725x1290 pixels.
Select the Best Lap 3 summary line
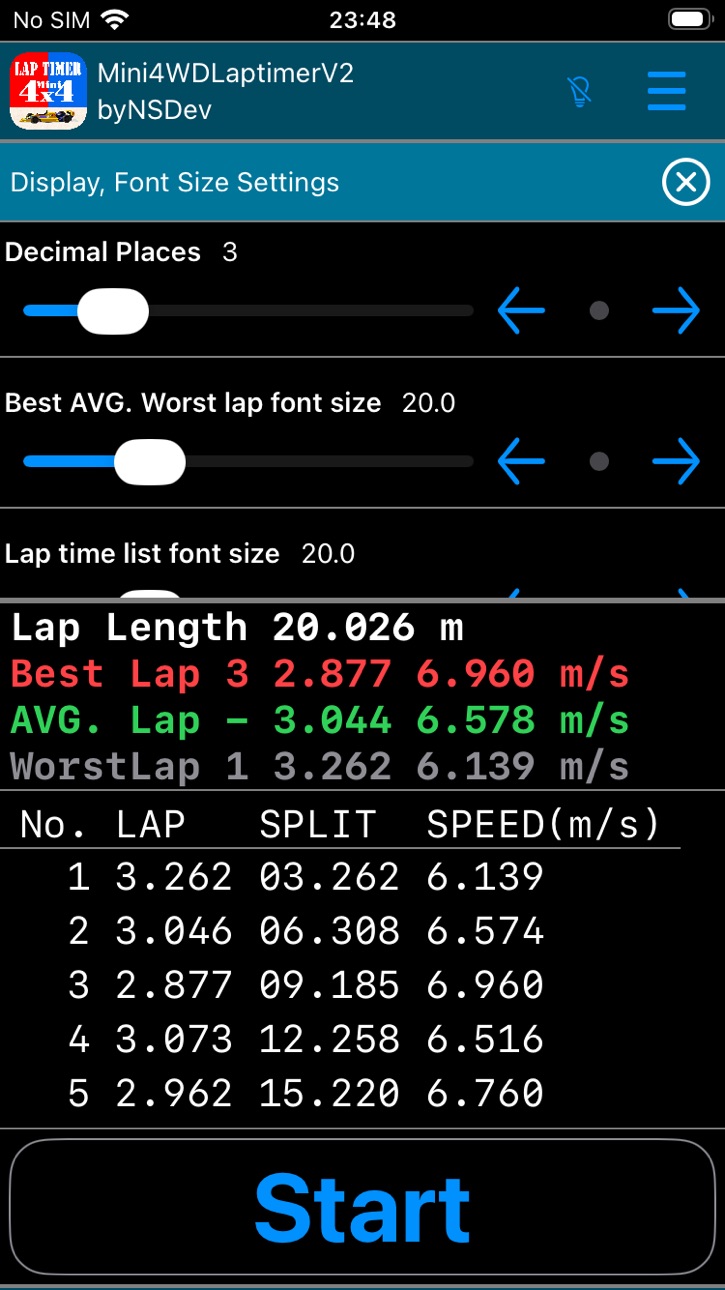(x=320, y=674)
